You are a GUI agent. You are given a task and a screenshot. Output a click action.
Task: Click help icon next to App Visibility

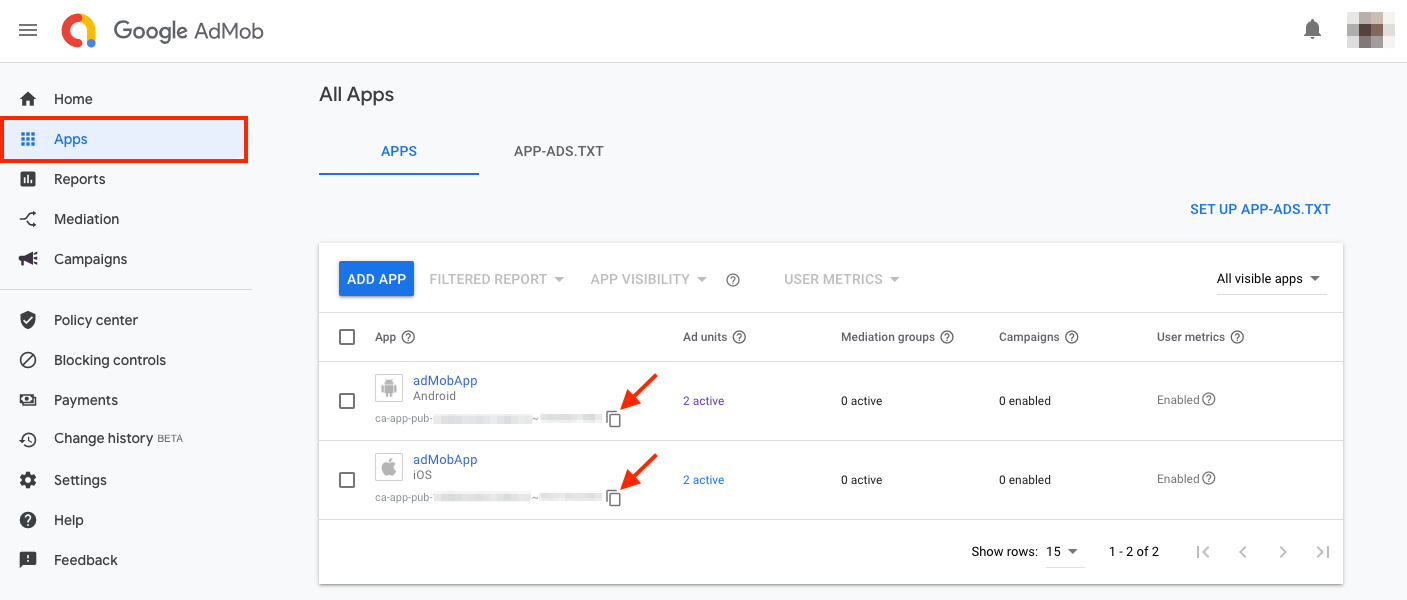[733, 280]
